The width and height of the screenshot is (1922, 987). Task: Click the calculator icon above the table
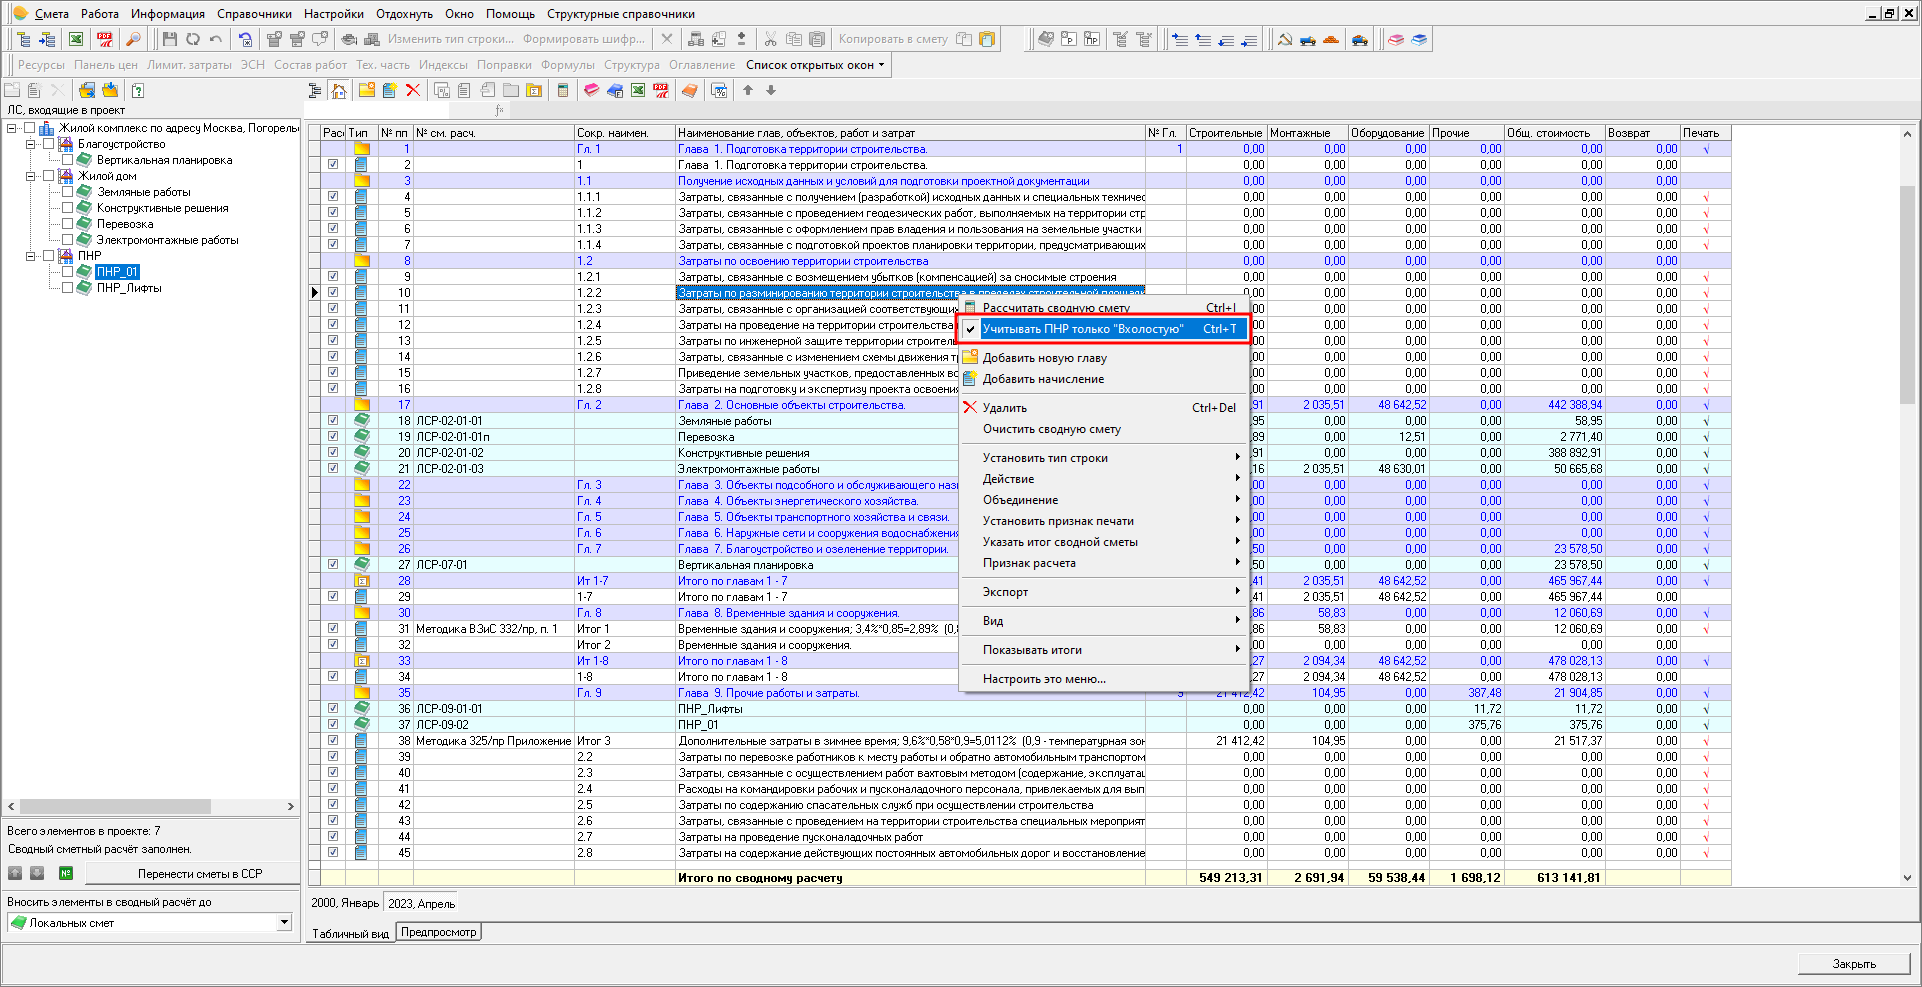click(563, 90)
